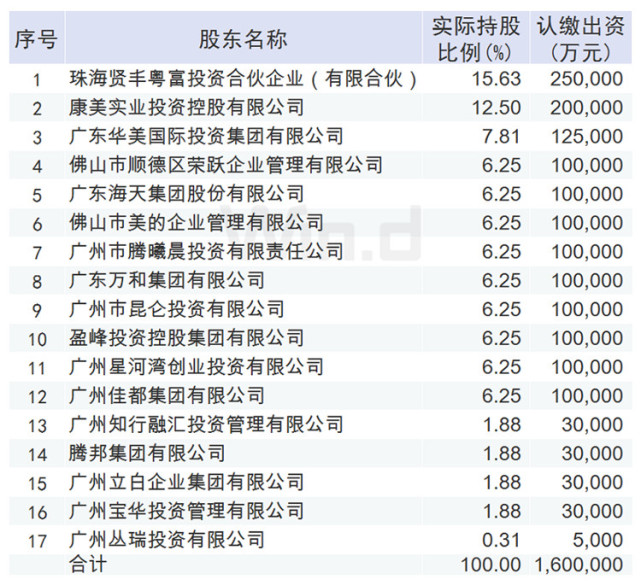The width and height of the screenshot is (641, 585).
Task: Click the 股东名称 column header
Action: pyautogui.click(x=243, y=39)
